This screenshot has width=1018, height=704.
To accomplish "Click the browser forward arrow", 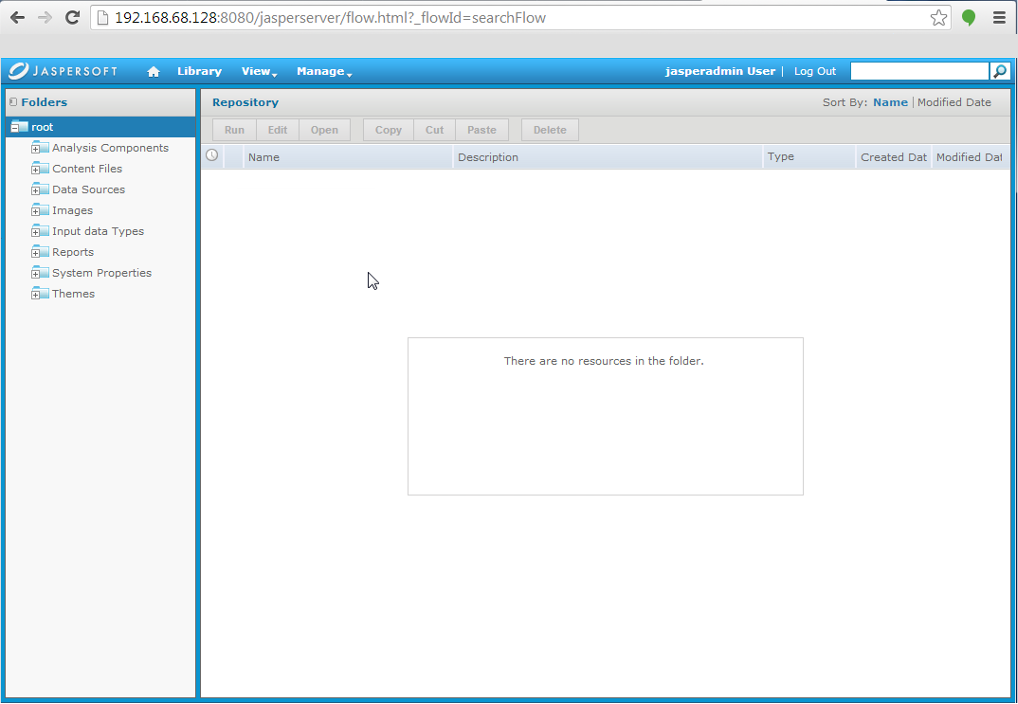I will (x=45, y=18).
